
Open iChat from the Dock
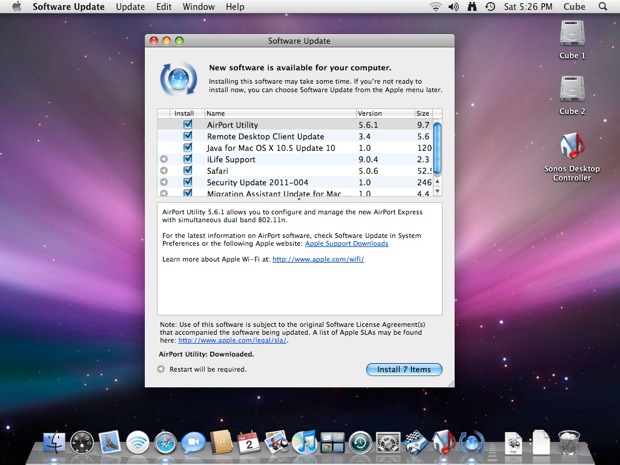point(193,442)
